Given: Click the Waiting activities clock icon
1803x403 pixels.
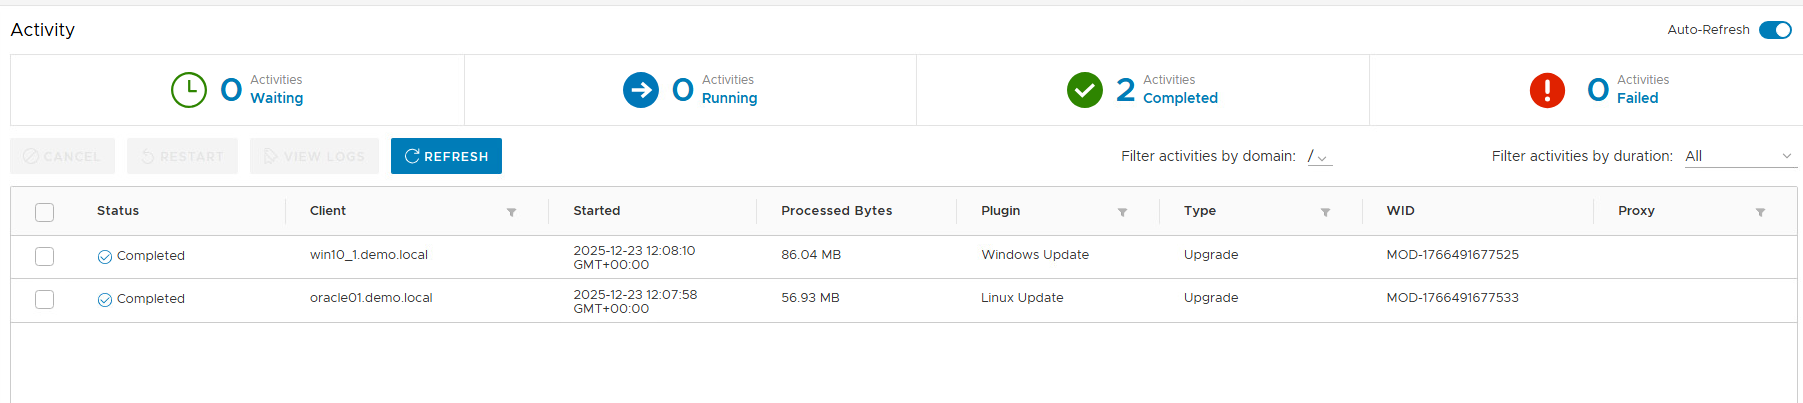Looking at the screenshot, I should tap(189, 90).
